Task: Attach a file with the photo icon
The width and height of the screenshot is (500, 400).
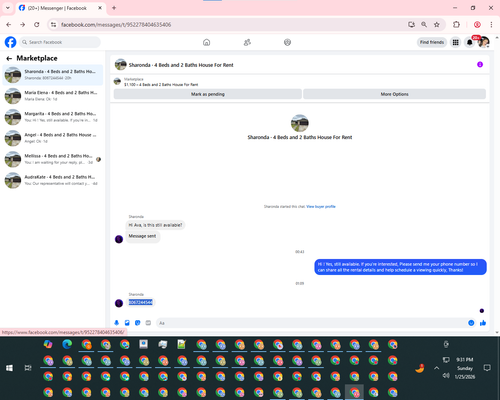Action: (127, 323)
